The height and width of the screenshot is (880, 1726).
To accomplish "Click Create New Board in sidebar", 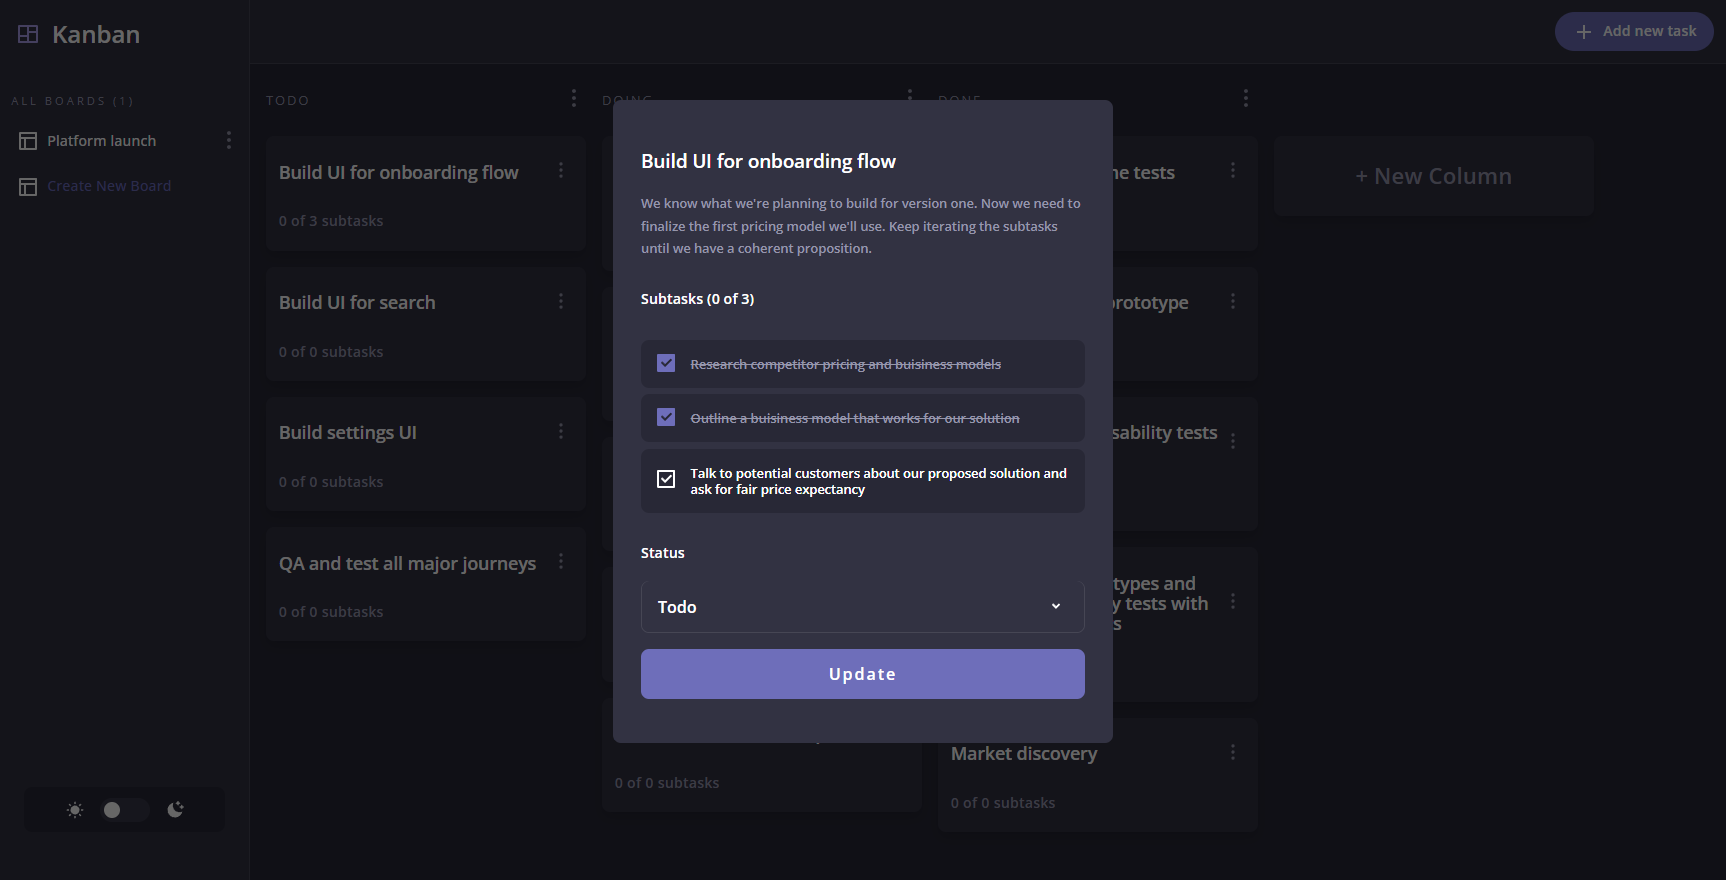I will (109, 186).
